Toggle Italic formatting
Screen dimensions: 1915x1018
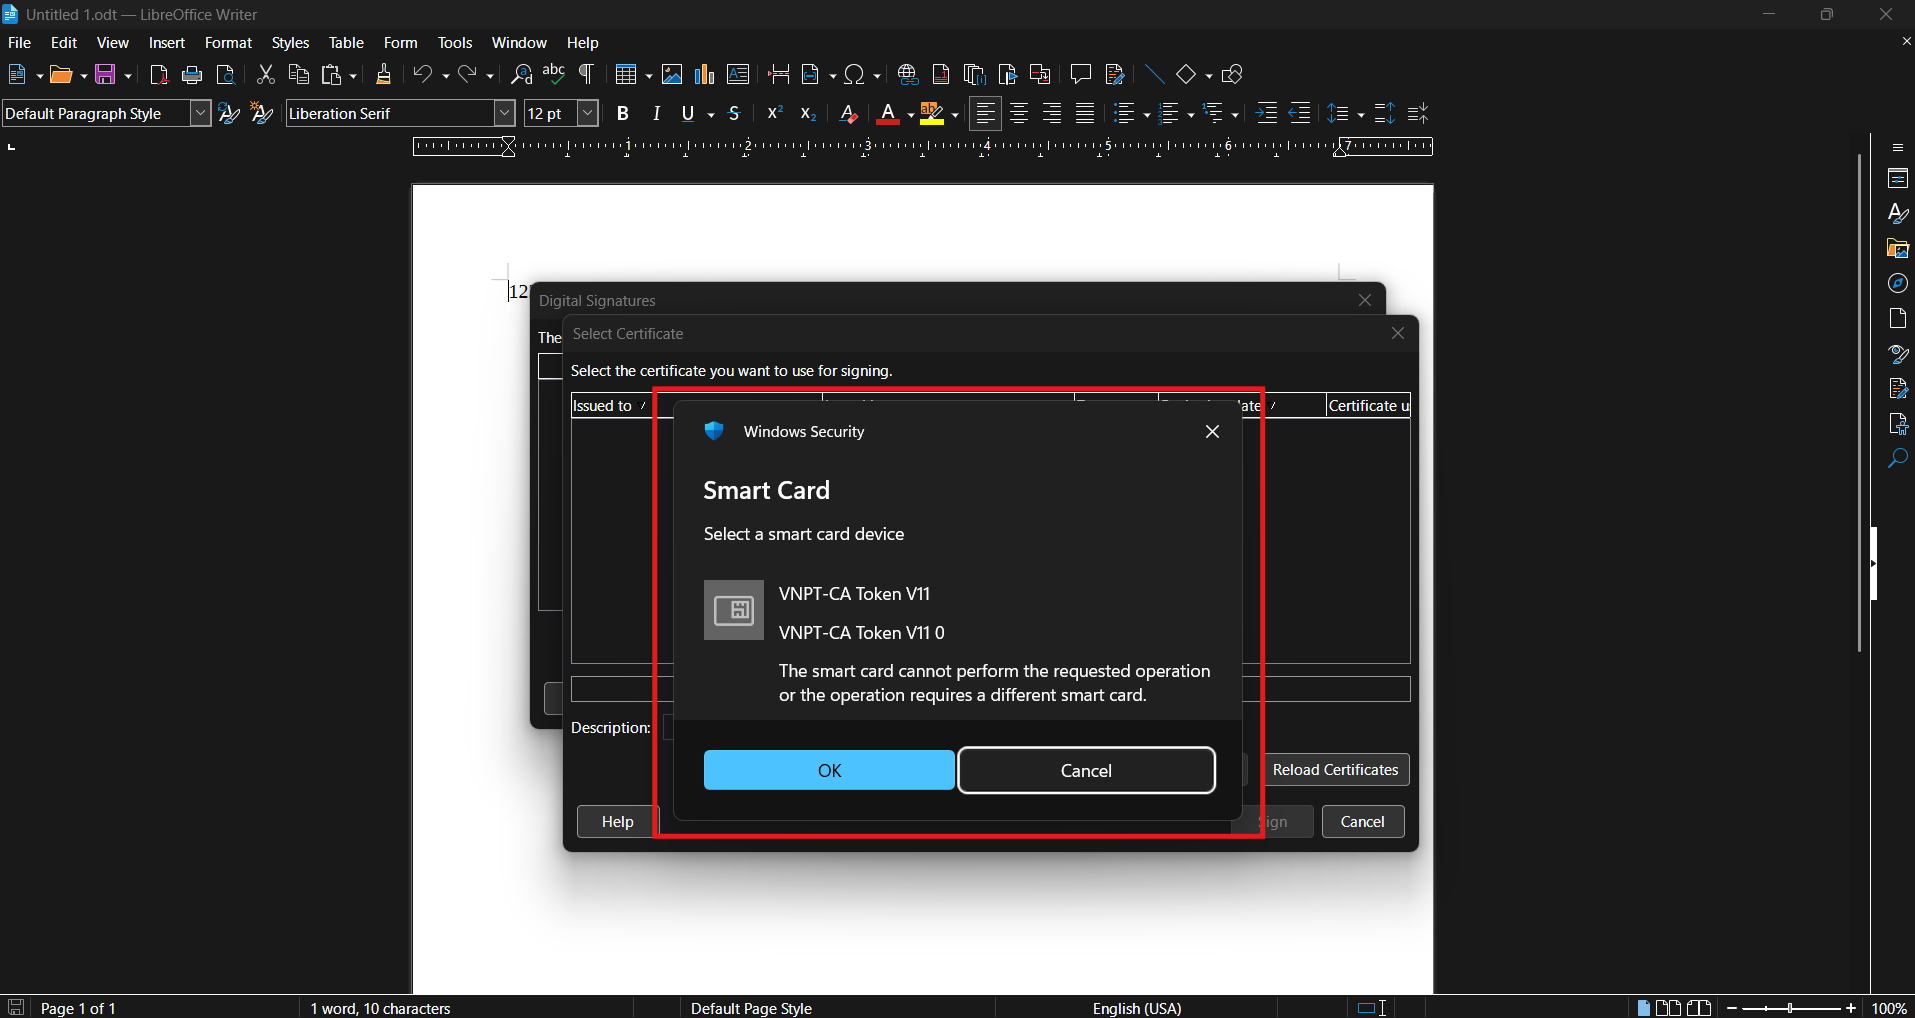tap(657, 114)
